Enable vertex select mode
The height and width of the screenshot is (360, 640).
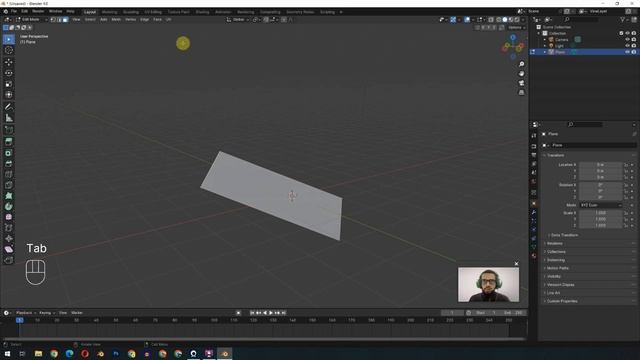click(x=53, y=20)
